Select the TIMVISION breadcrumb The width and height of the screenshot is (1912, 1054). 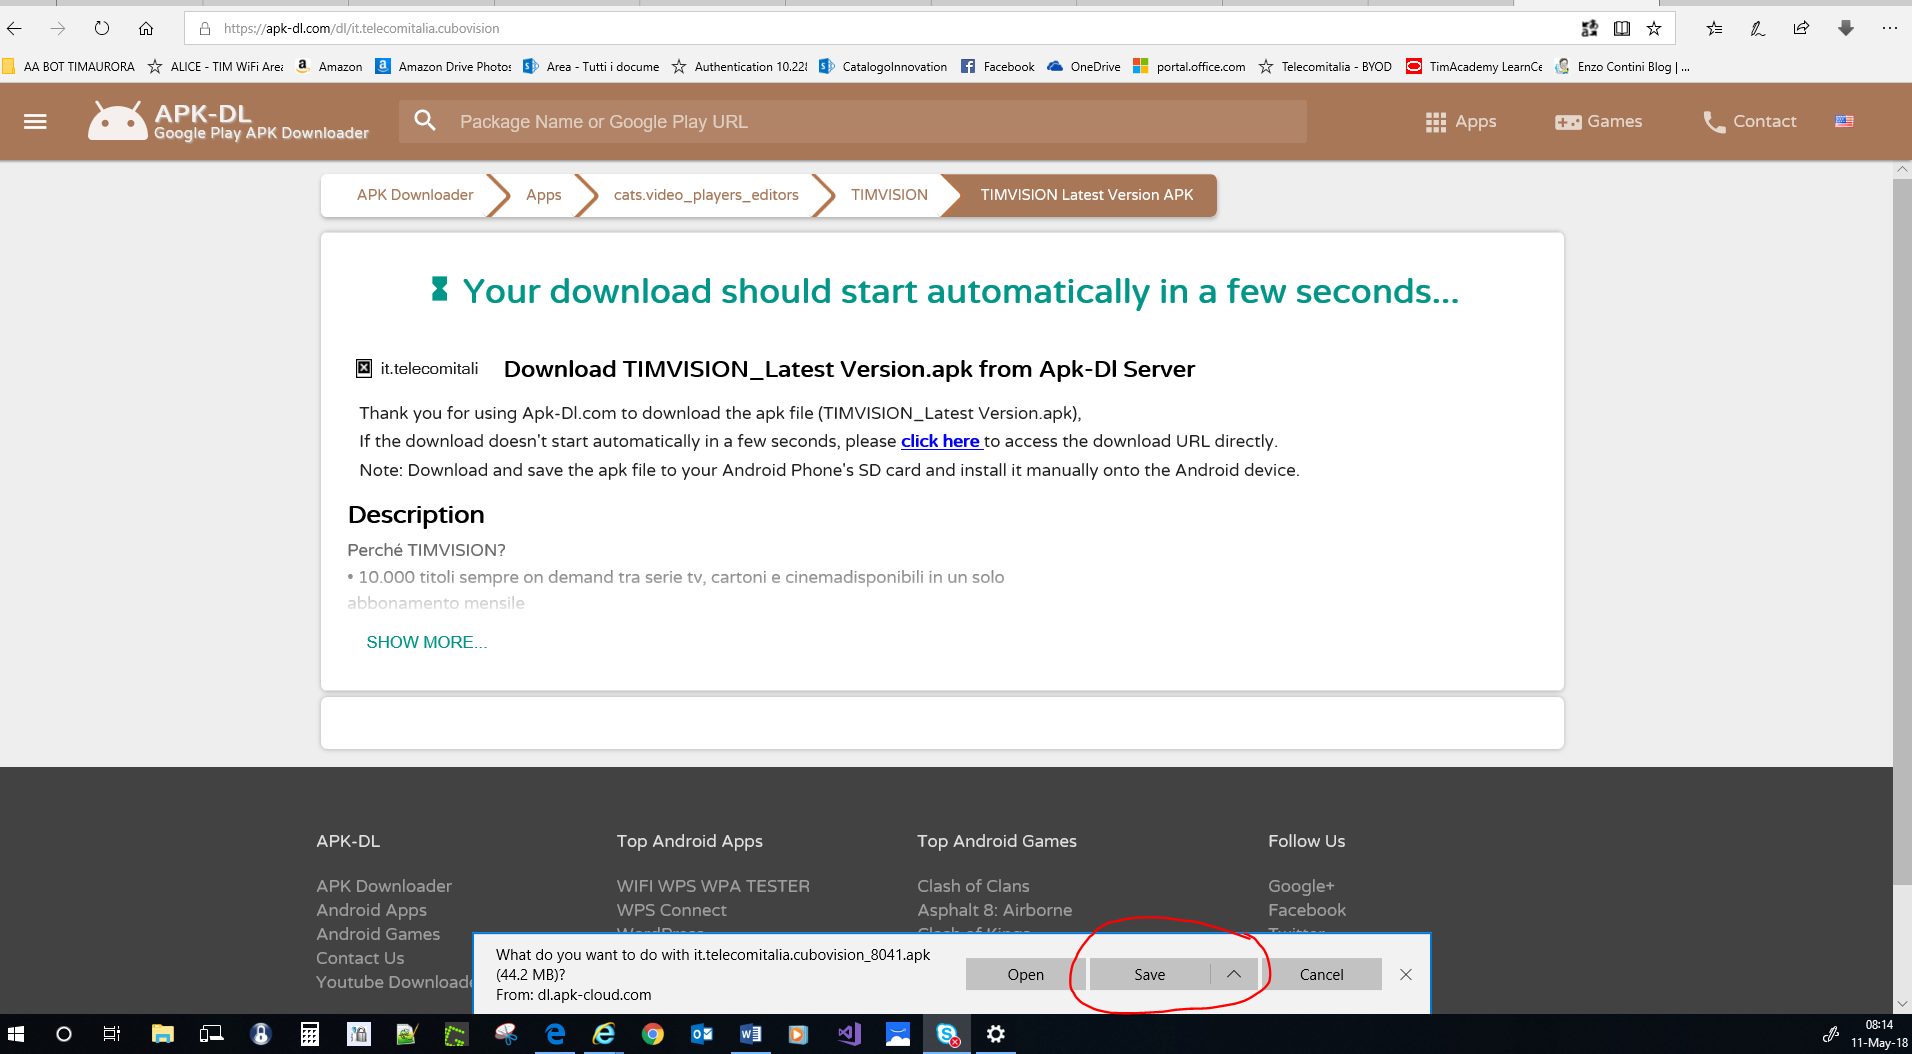(889, 195)
